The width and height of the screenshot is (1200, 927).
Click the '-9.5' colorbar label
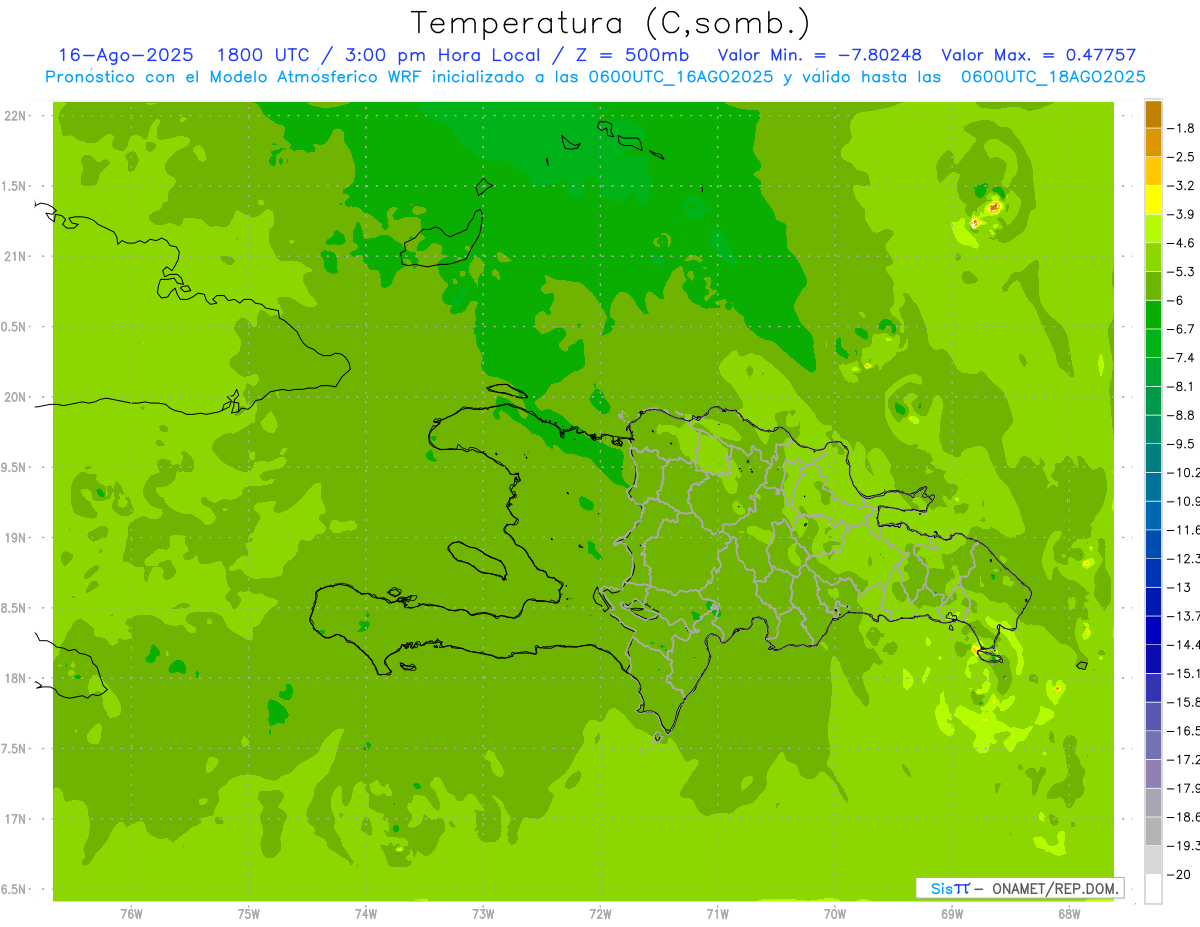[x=1180, y=444]
